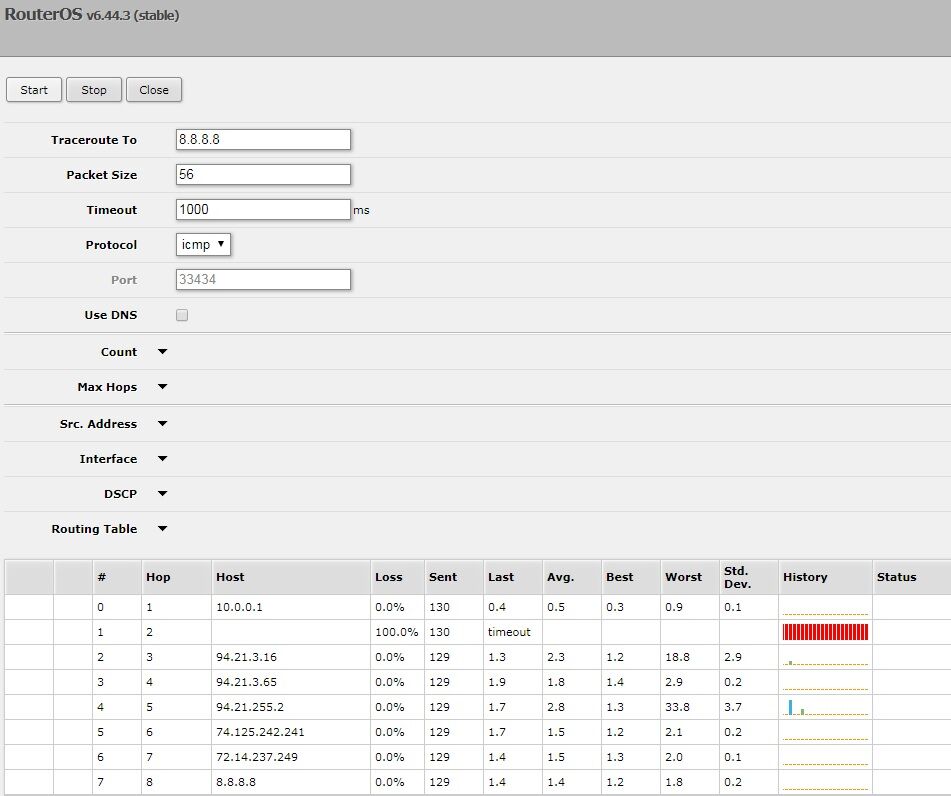Expand the DSCP option arrow
This screenshot has height=796, width=951.
pos(163,494)
